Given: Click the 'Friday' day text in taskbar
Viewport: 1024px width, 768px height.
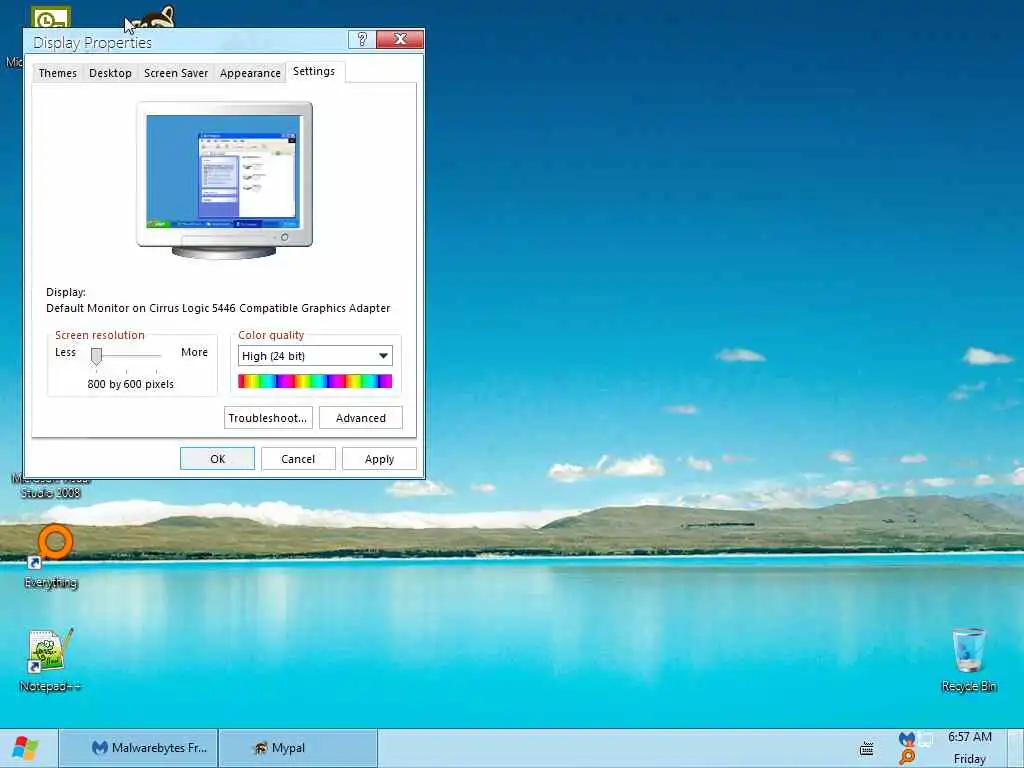Looking at the screenshot, I should (x=970, y=759).
